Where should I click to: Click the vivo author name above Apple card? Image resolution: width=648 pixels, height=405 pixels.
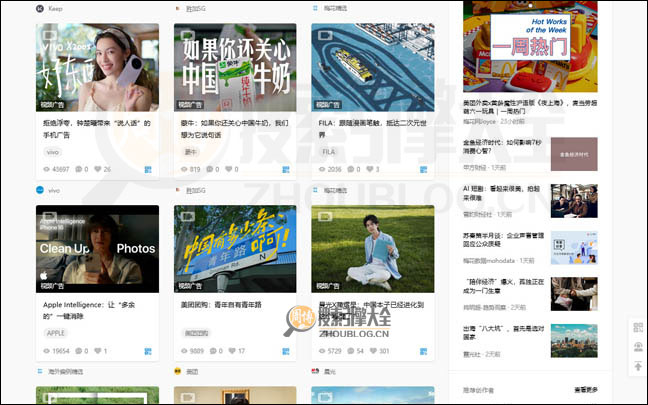(x=54, y=191)
